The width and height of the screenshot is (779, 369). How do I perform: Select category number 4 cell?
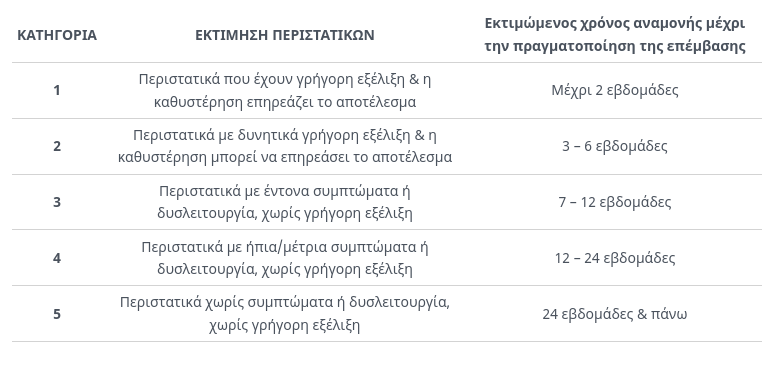point(57,258)
